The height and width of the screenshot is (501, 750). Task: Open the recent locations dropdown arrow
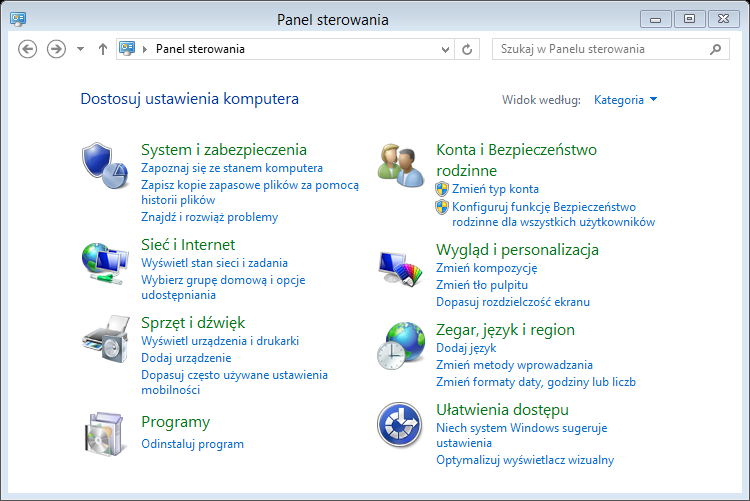coord(80,49)
